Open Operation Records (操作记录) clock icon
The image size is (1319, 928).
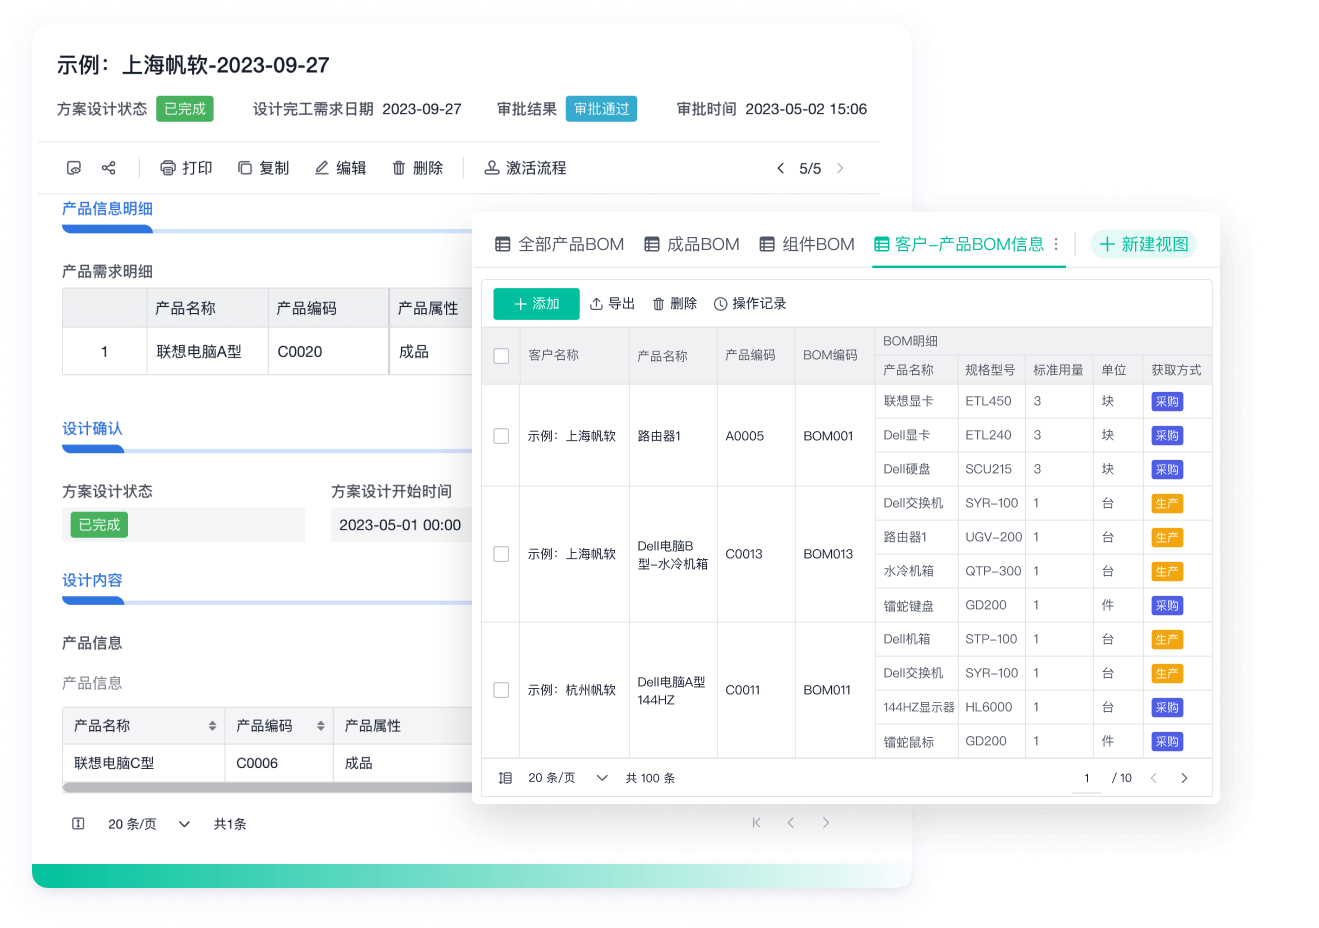tap(720, 304)
